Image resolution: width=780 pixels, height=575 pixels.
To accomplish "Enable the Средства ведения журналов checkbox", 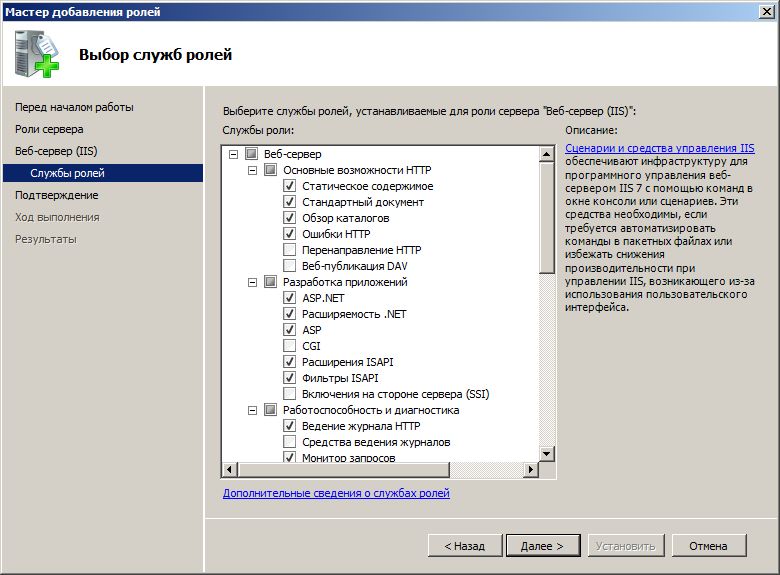I will click(289, 442).
